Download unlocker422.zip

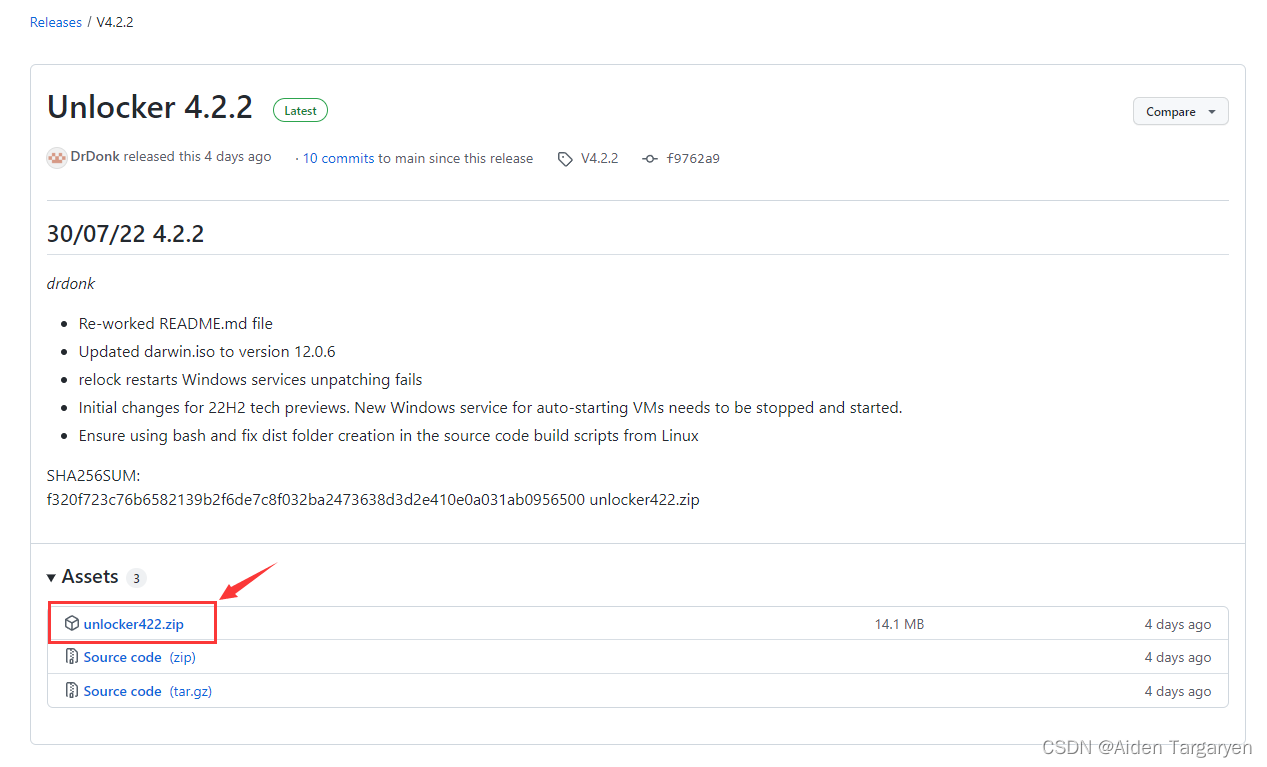point(134,624)
